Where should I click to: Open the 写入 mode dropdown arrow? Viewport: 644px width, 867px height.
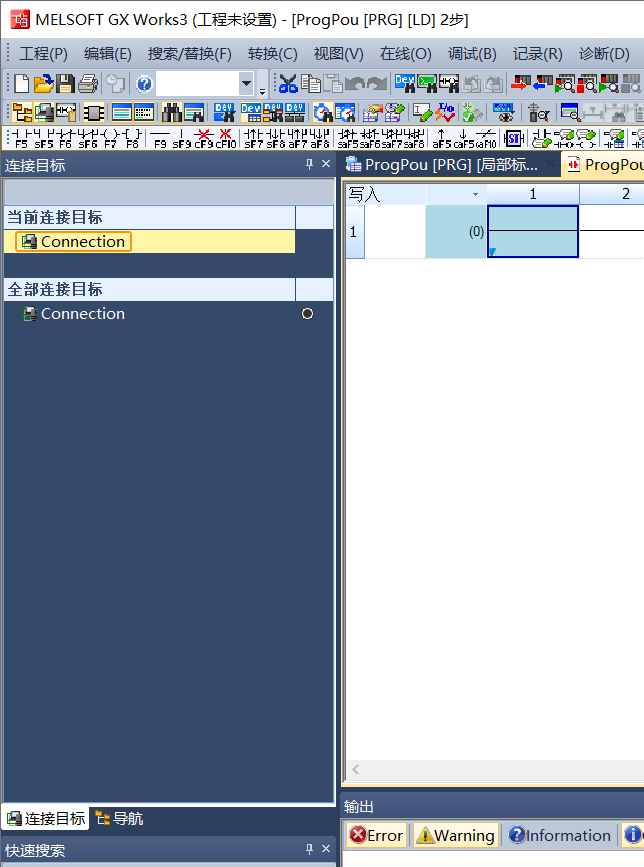pyautogui.click(x=475, y=195)
